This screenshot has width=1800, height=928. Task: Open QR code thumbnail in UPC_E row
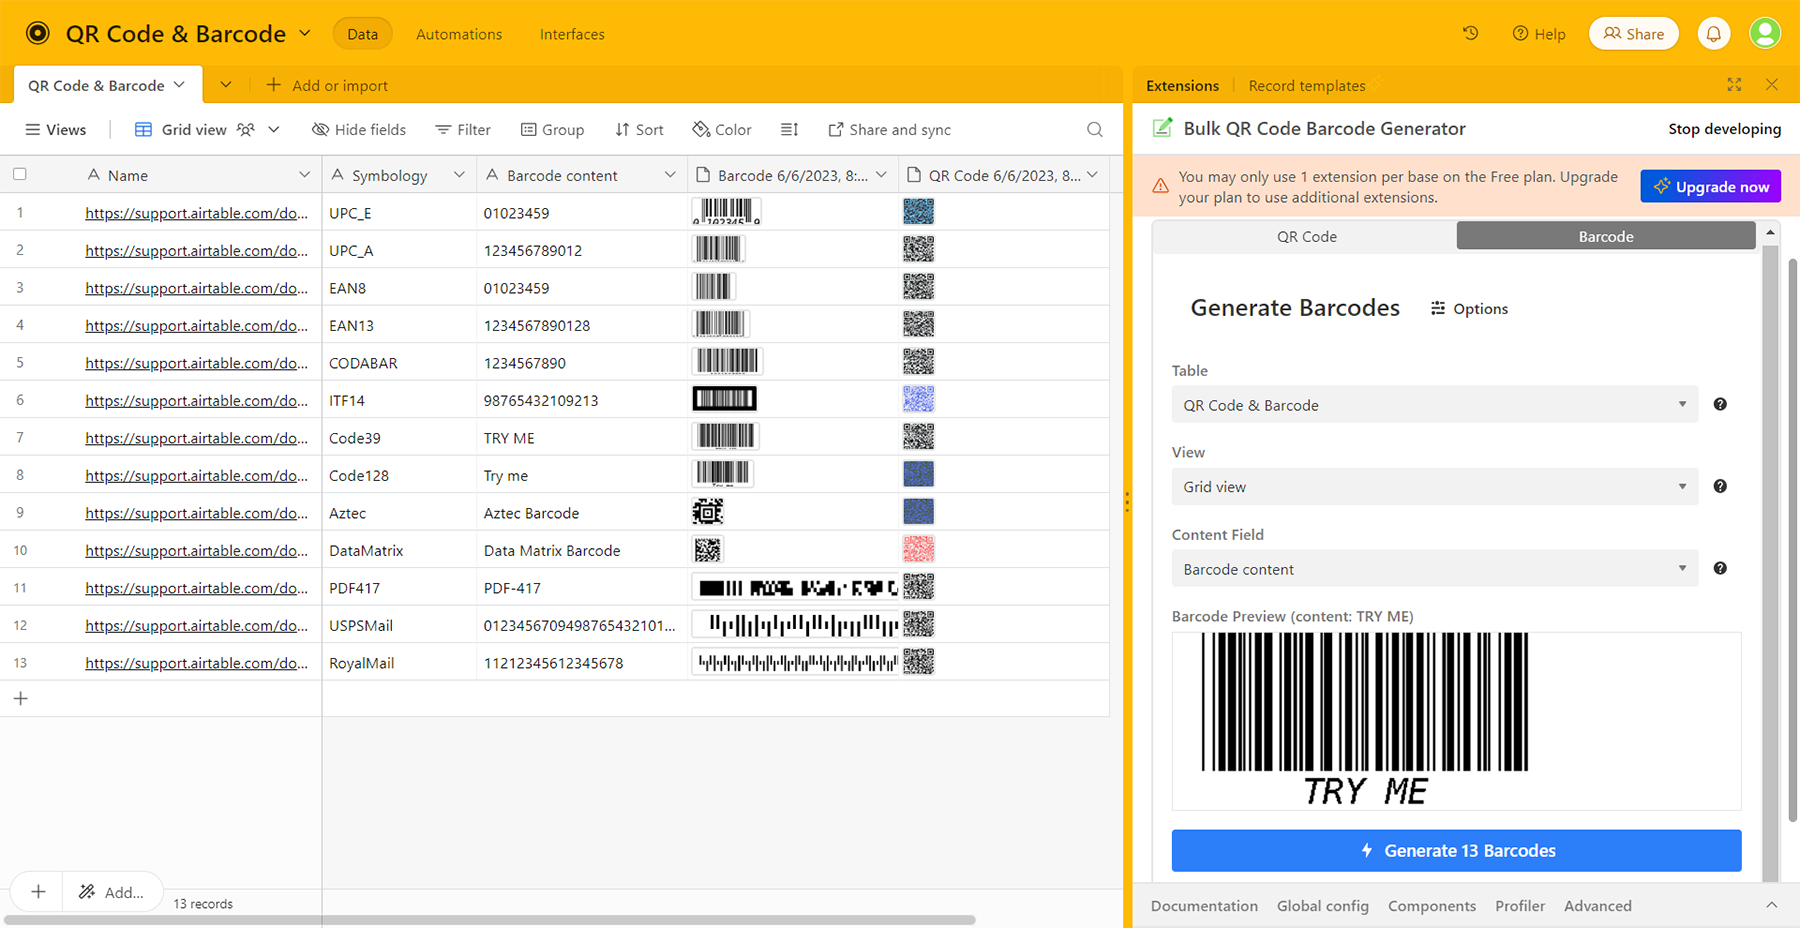point(918,211)
